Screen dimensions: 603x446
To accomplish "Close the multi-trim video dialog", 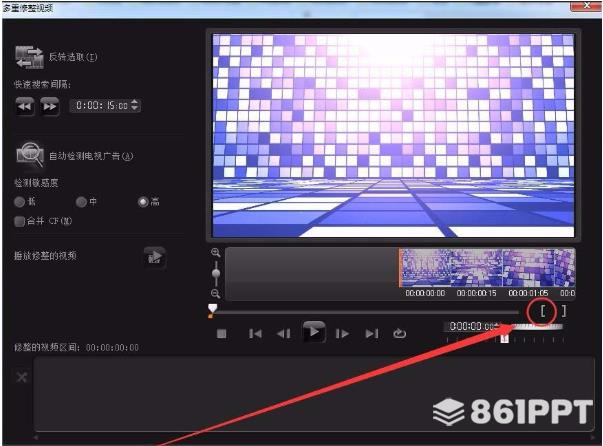I will [x=585, y=5].
